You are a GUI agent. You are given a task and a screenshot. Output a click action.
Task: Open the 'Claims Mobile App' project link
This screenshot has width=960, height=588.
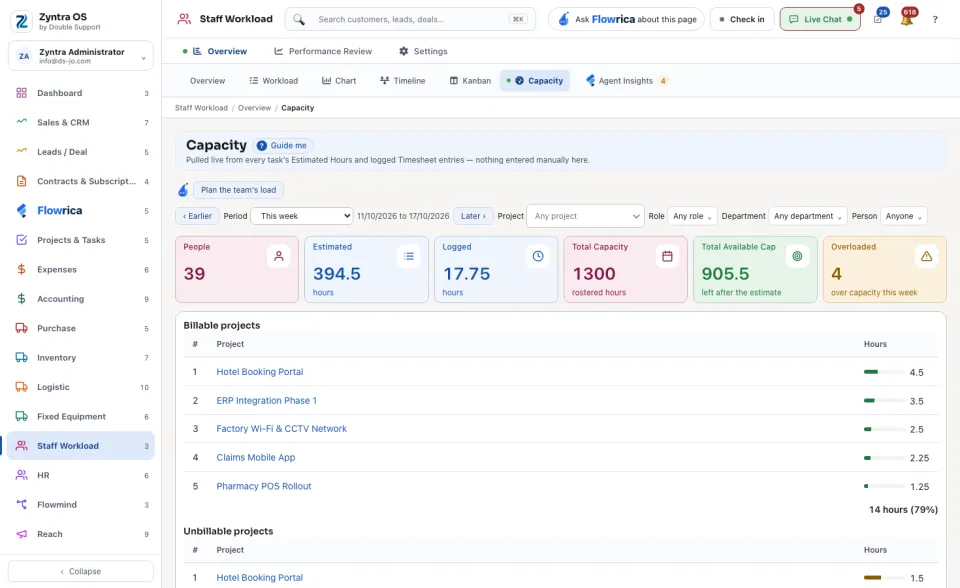coord(255,458)
